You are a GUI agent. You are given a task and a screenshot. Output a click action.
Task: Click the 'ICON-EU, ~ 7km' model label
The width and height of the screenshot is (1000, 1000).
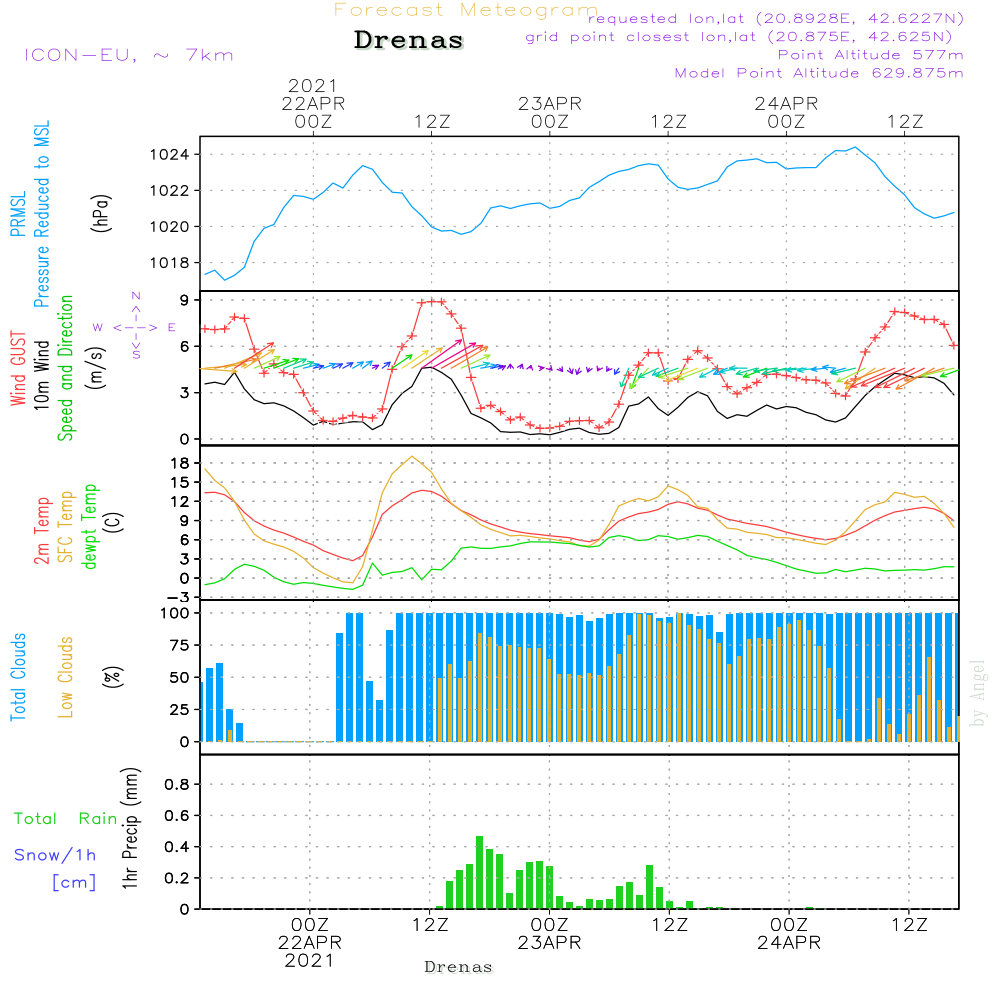129,55
